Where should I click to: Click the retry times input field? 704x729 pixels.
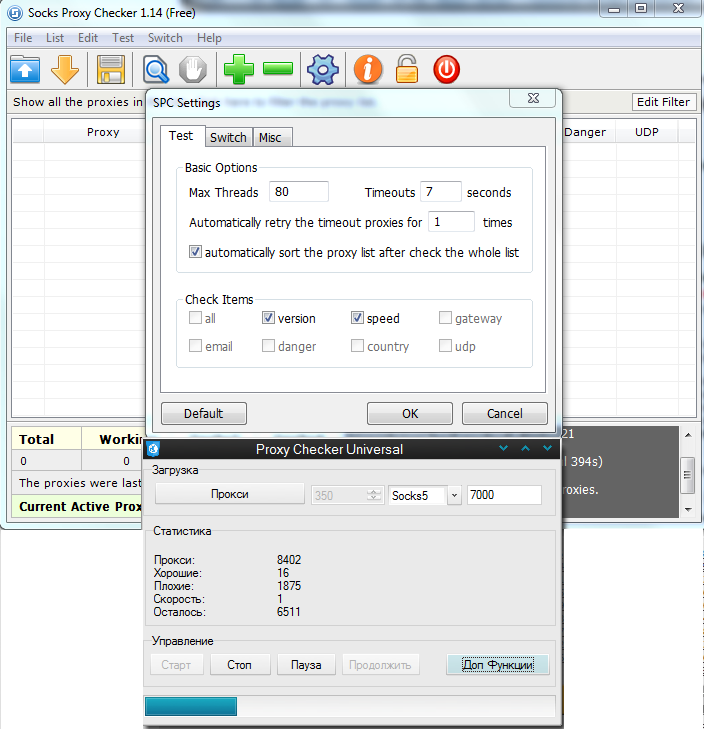tap(451, 221)
